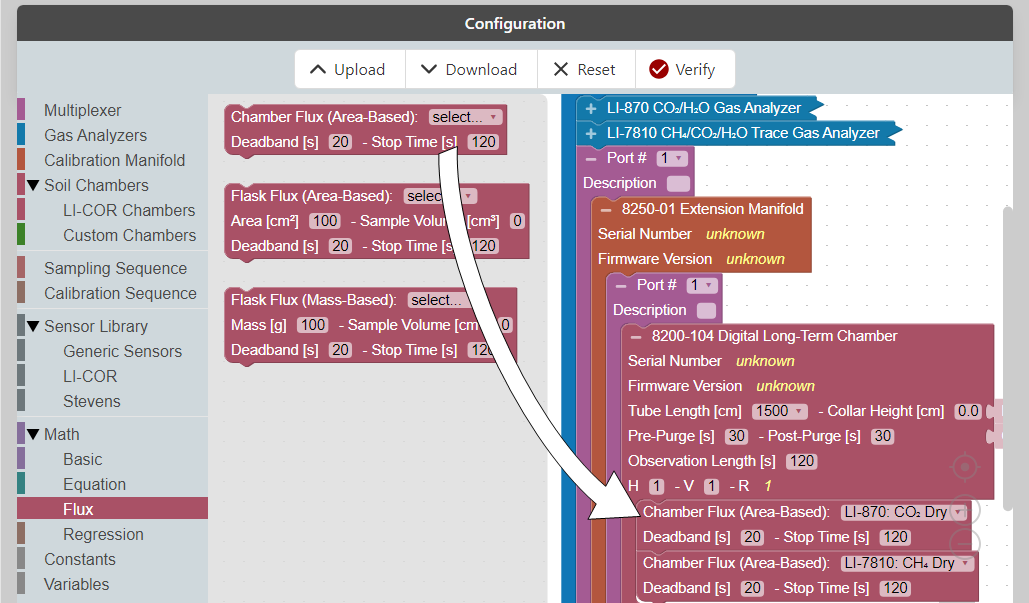Viewport: 1029px width, 603px height.
Task: Click Deadband field on LI-7810 Chamber Flux block
Action: coord(752,589)
